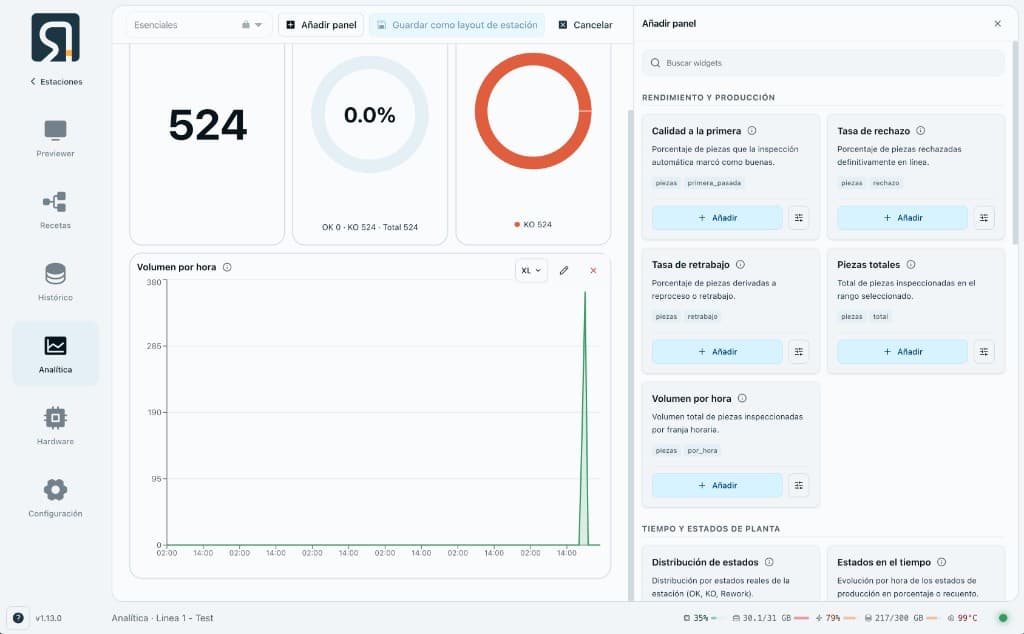Remove the Volumen por hora chart panel
This screenshot has width=1024, height=634.
pyautogui.click(x=593, y=270)
